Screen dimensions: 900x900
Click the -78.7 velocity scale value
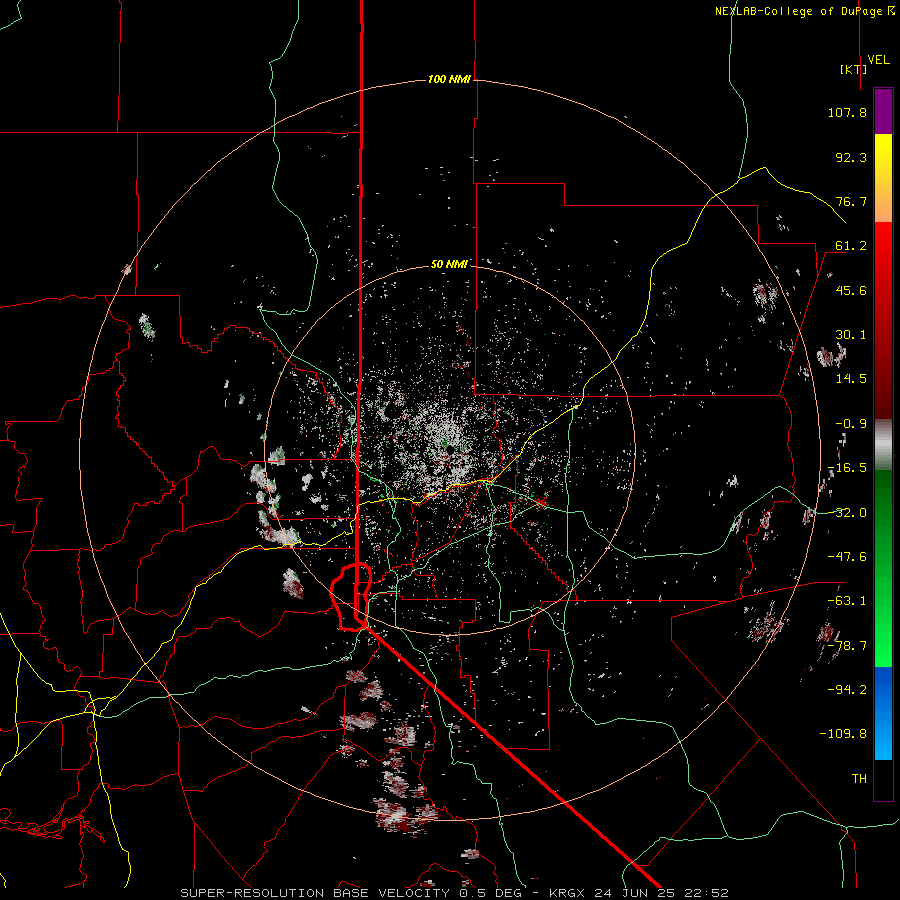point(847,646)
